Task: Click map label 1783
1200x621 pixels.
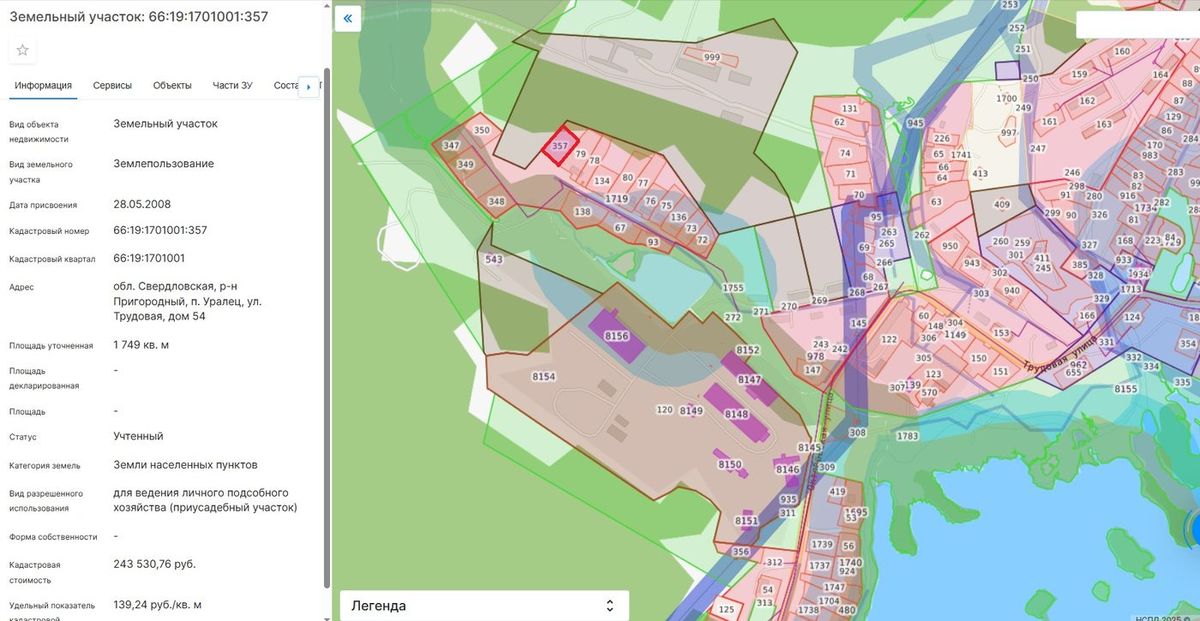Action: [x=907, y=436]
